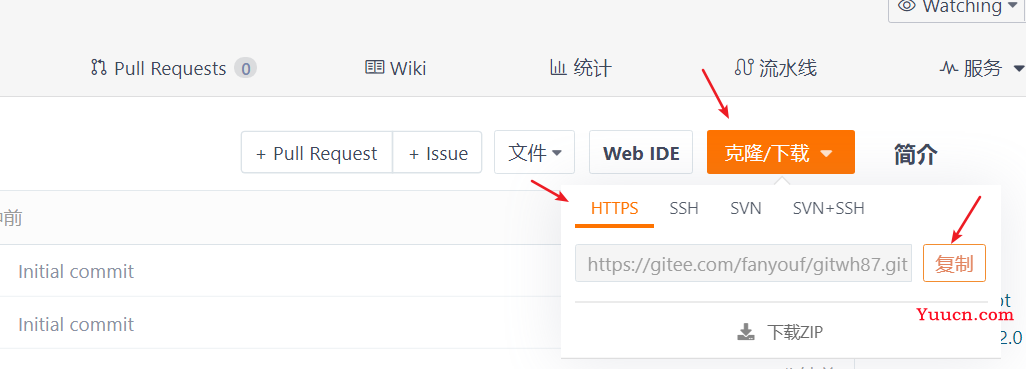Image resolution: width=1026 pixels, height=369 pixels.
Task: Click the Pull Requests count badge
Action: 245,68
